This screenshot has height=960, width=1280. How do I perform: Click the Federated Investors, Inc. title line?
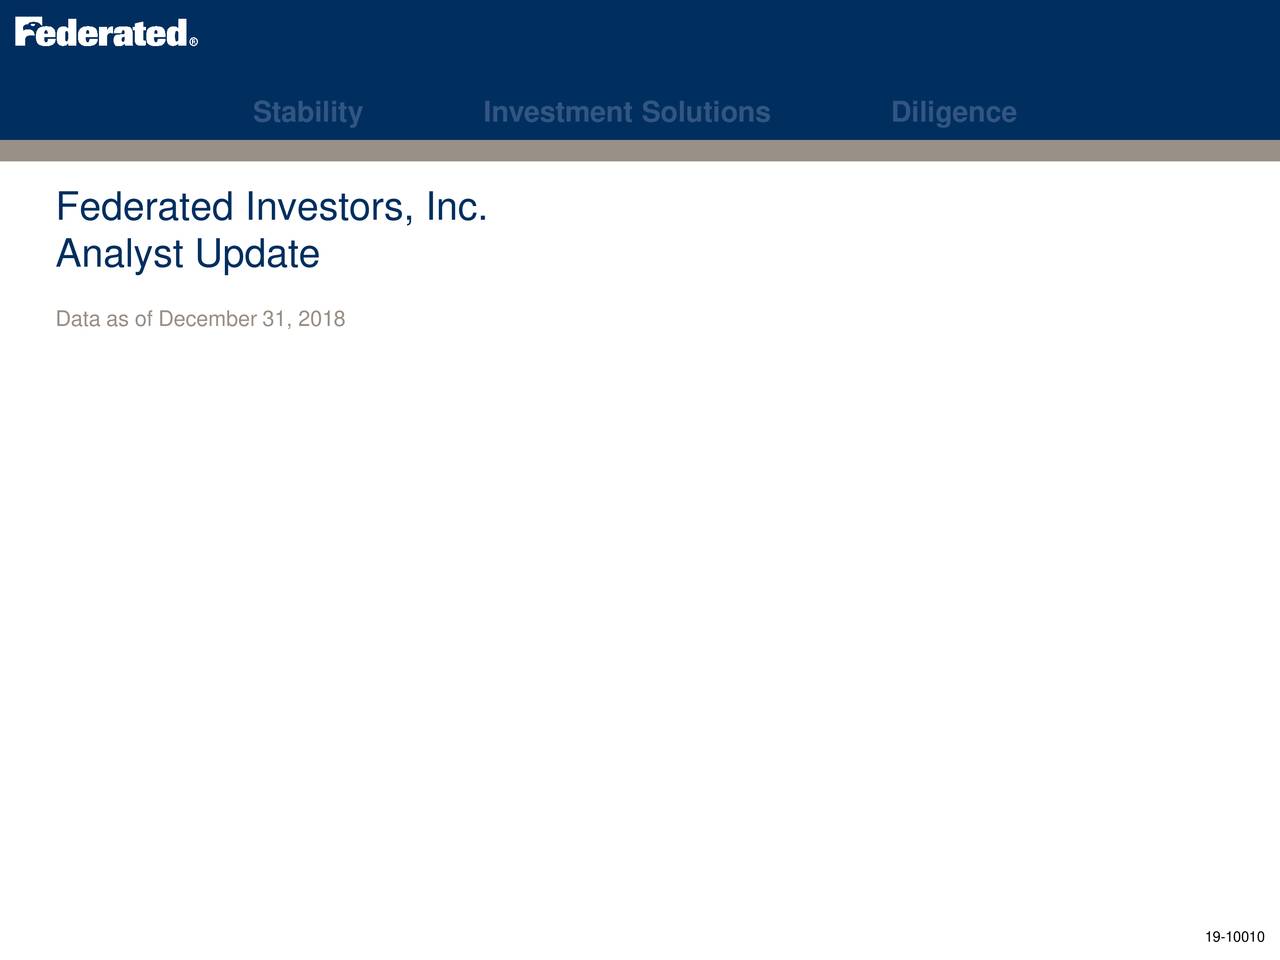[x=272, y=208]
